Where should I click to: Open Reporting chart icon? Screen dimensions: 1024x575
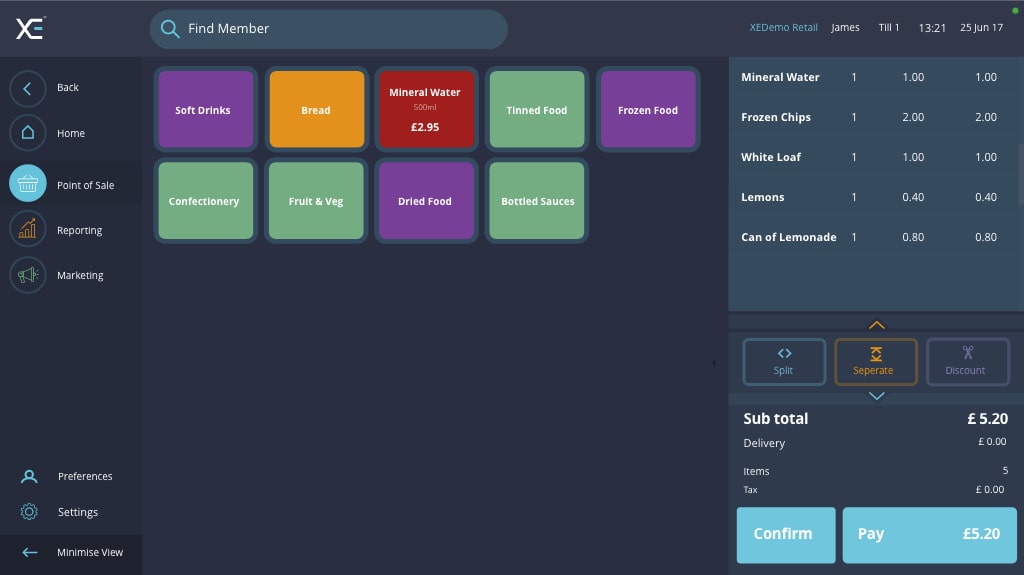click(28, 229)
